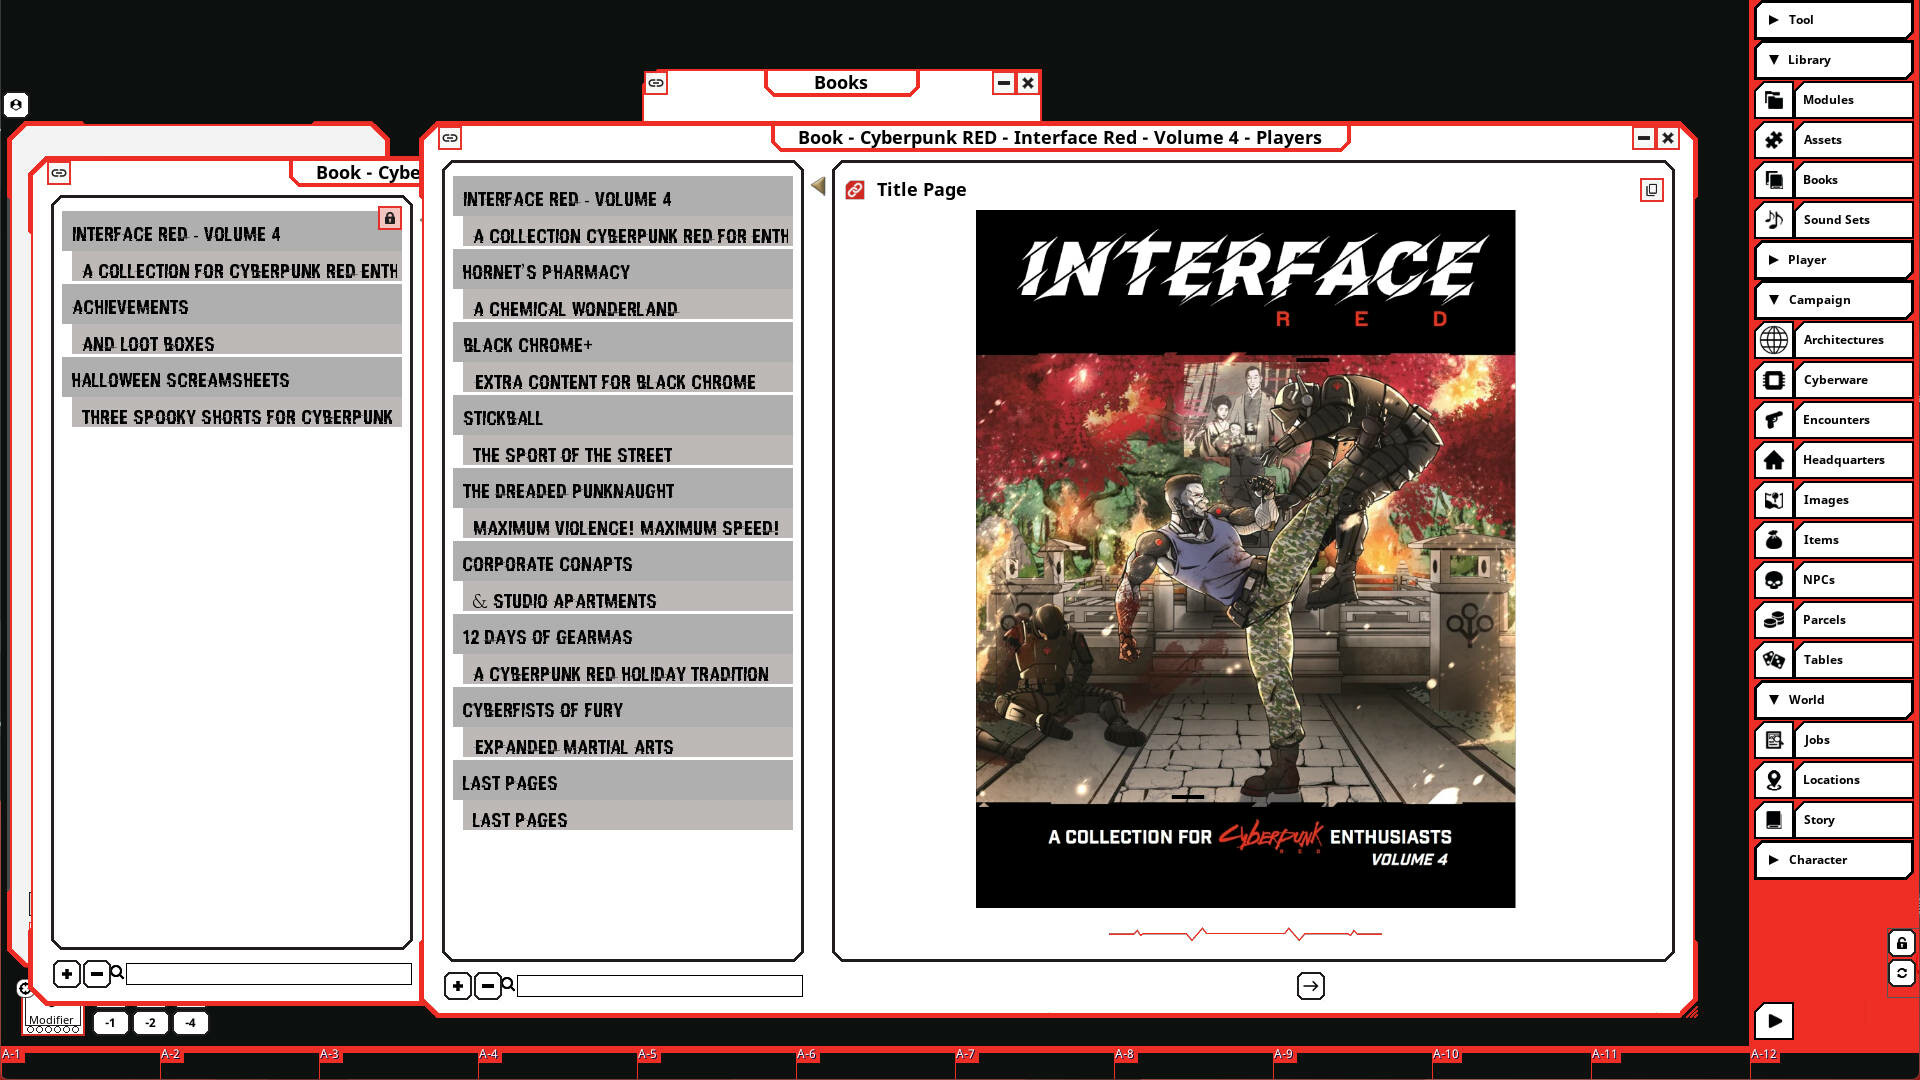
Task: Click the chain link icon on the Books window
Action: [x=656, y=84]
